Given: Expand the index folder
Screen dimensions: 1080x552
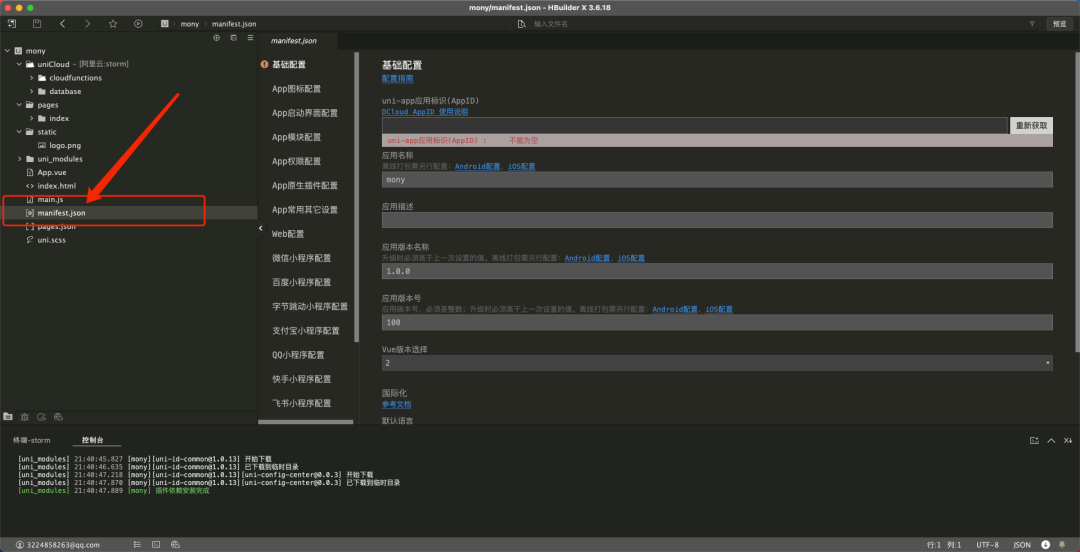Looking at the screenshot, I should pyautogui.click(x=32, y=119).
